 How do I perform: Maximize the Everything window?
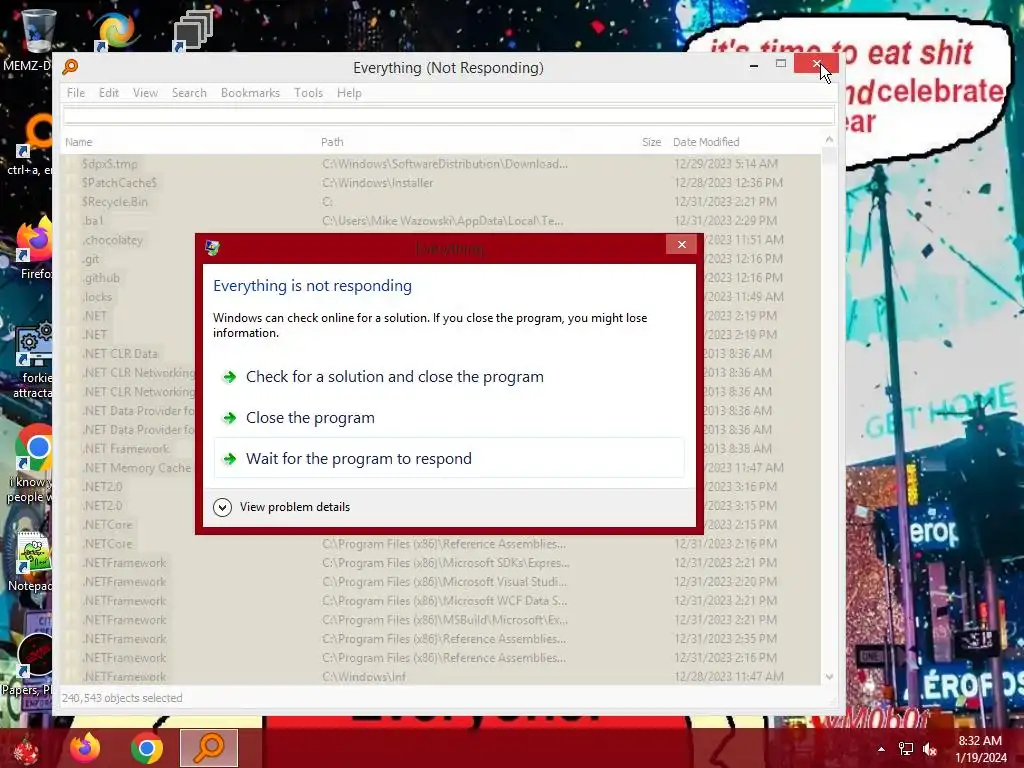tap(780, 64)
